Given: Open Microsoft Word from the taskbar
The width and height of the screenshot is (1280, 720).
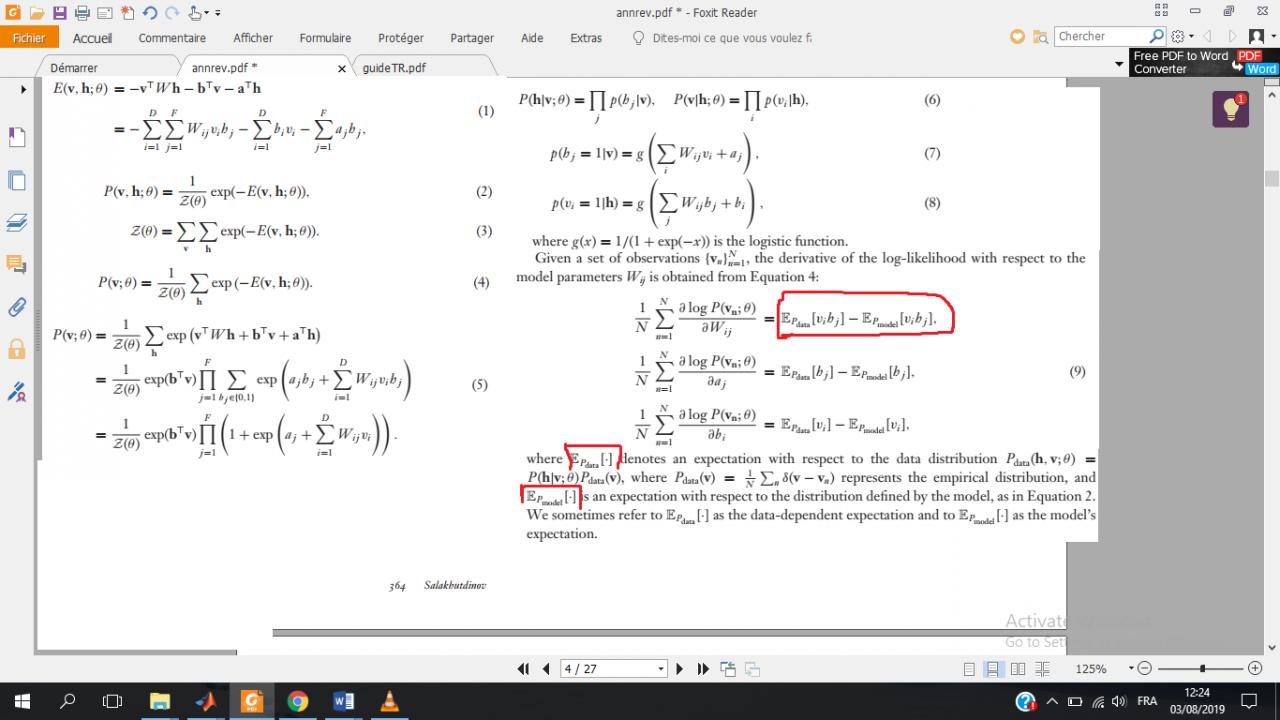Looking at the screenshot, I should click(343, 700).
